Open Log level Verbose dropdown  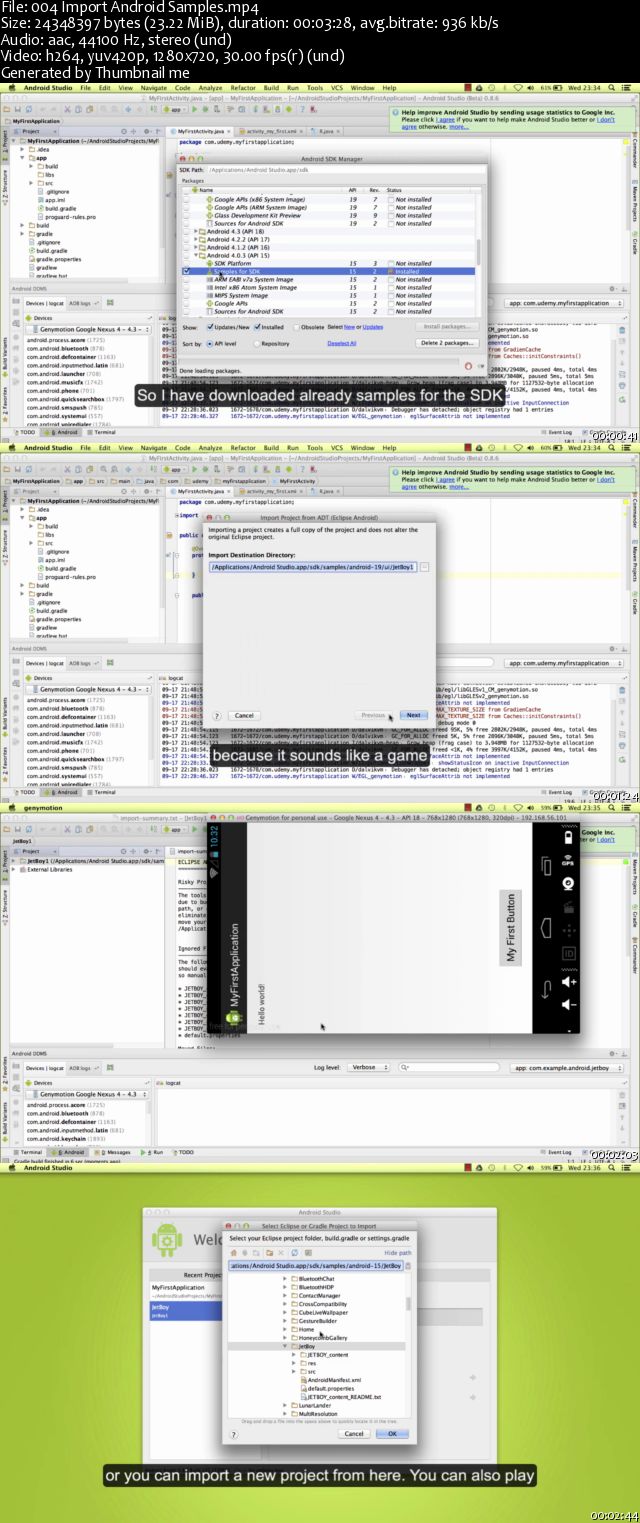[x=368, y=1067]
